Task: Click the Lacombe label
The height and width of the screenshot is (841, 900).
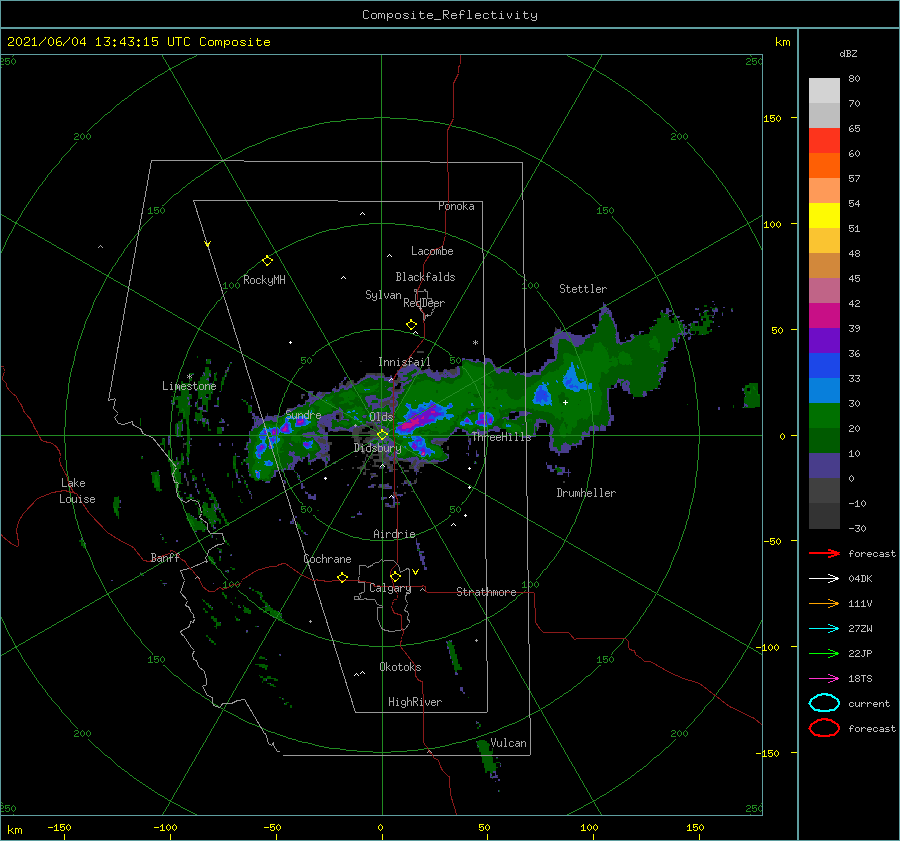Action: point(432,251)
